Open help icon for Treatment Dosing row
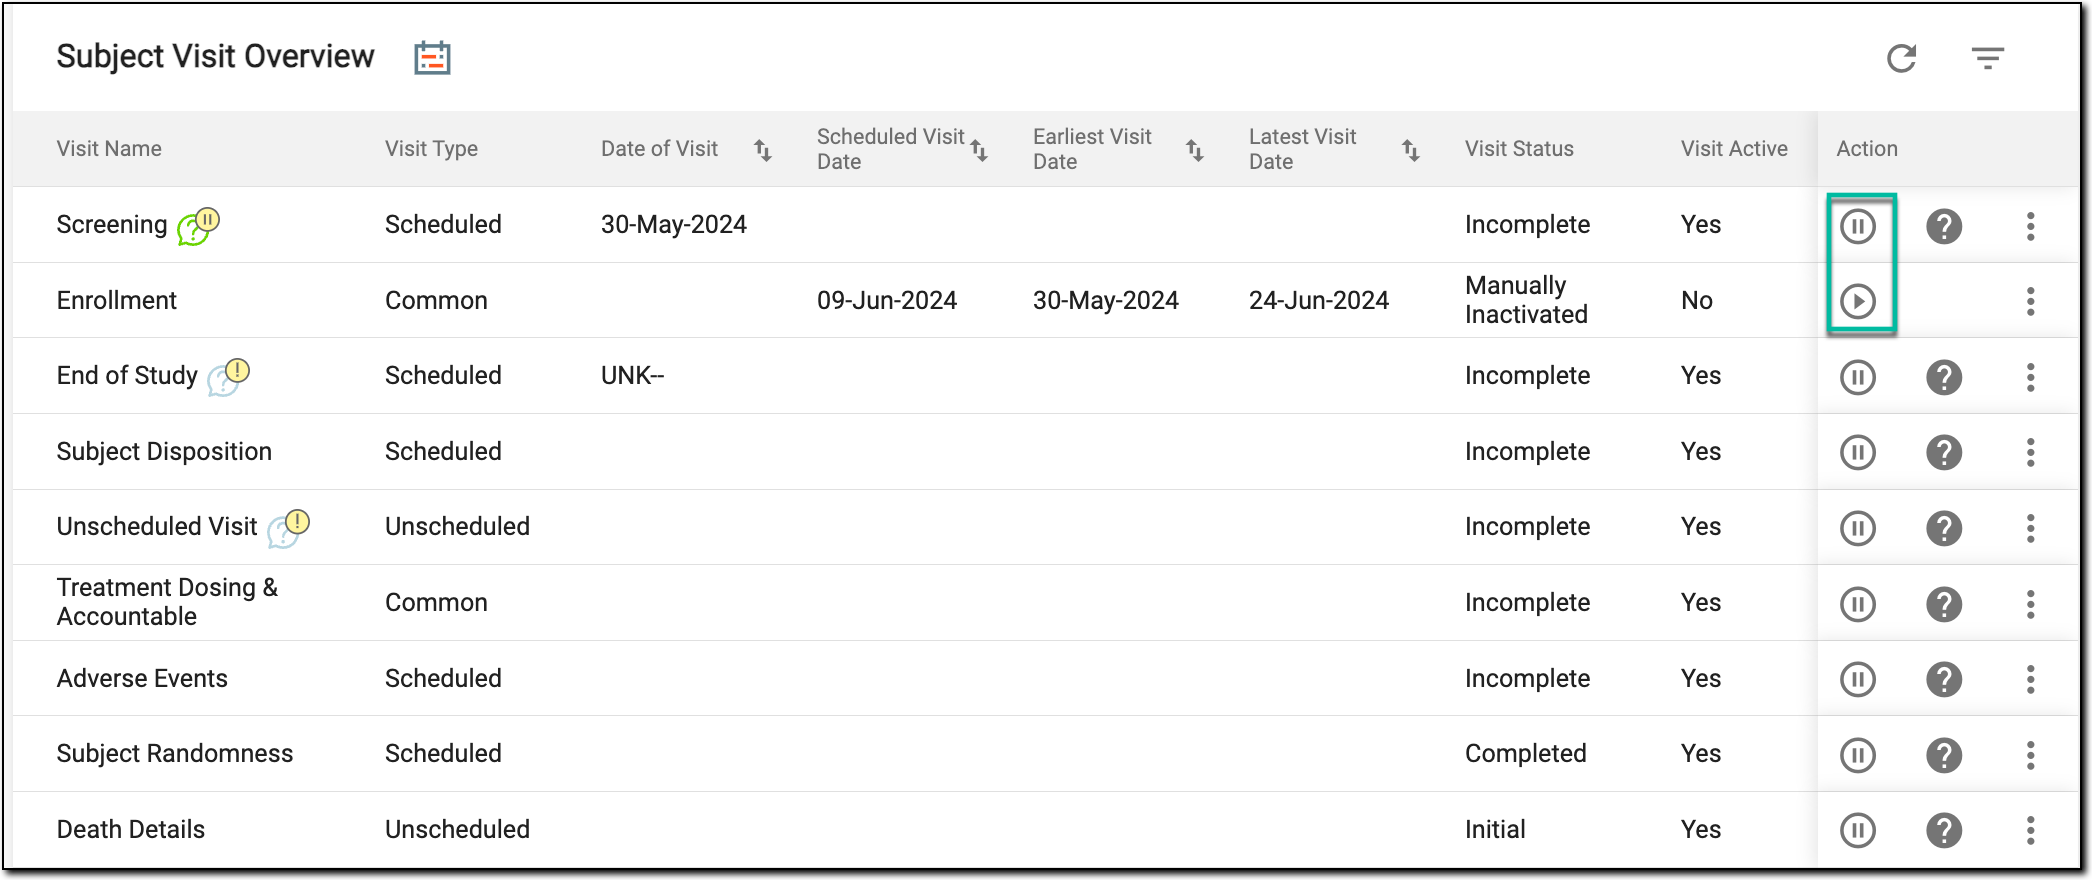 pyautogui.click(x=1944, y=604)
